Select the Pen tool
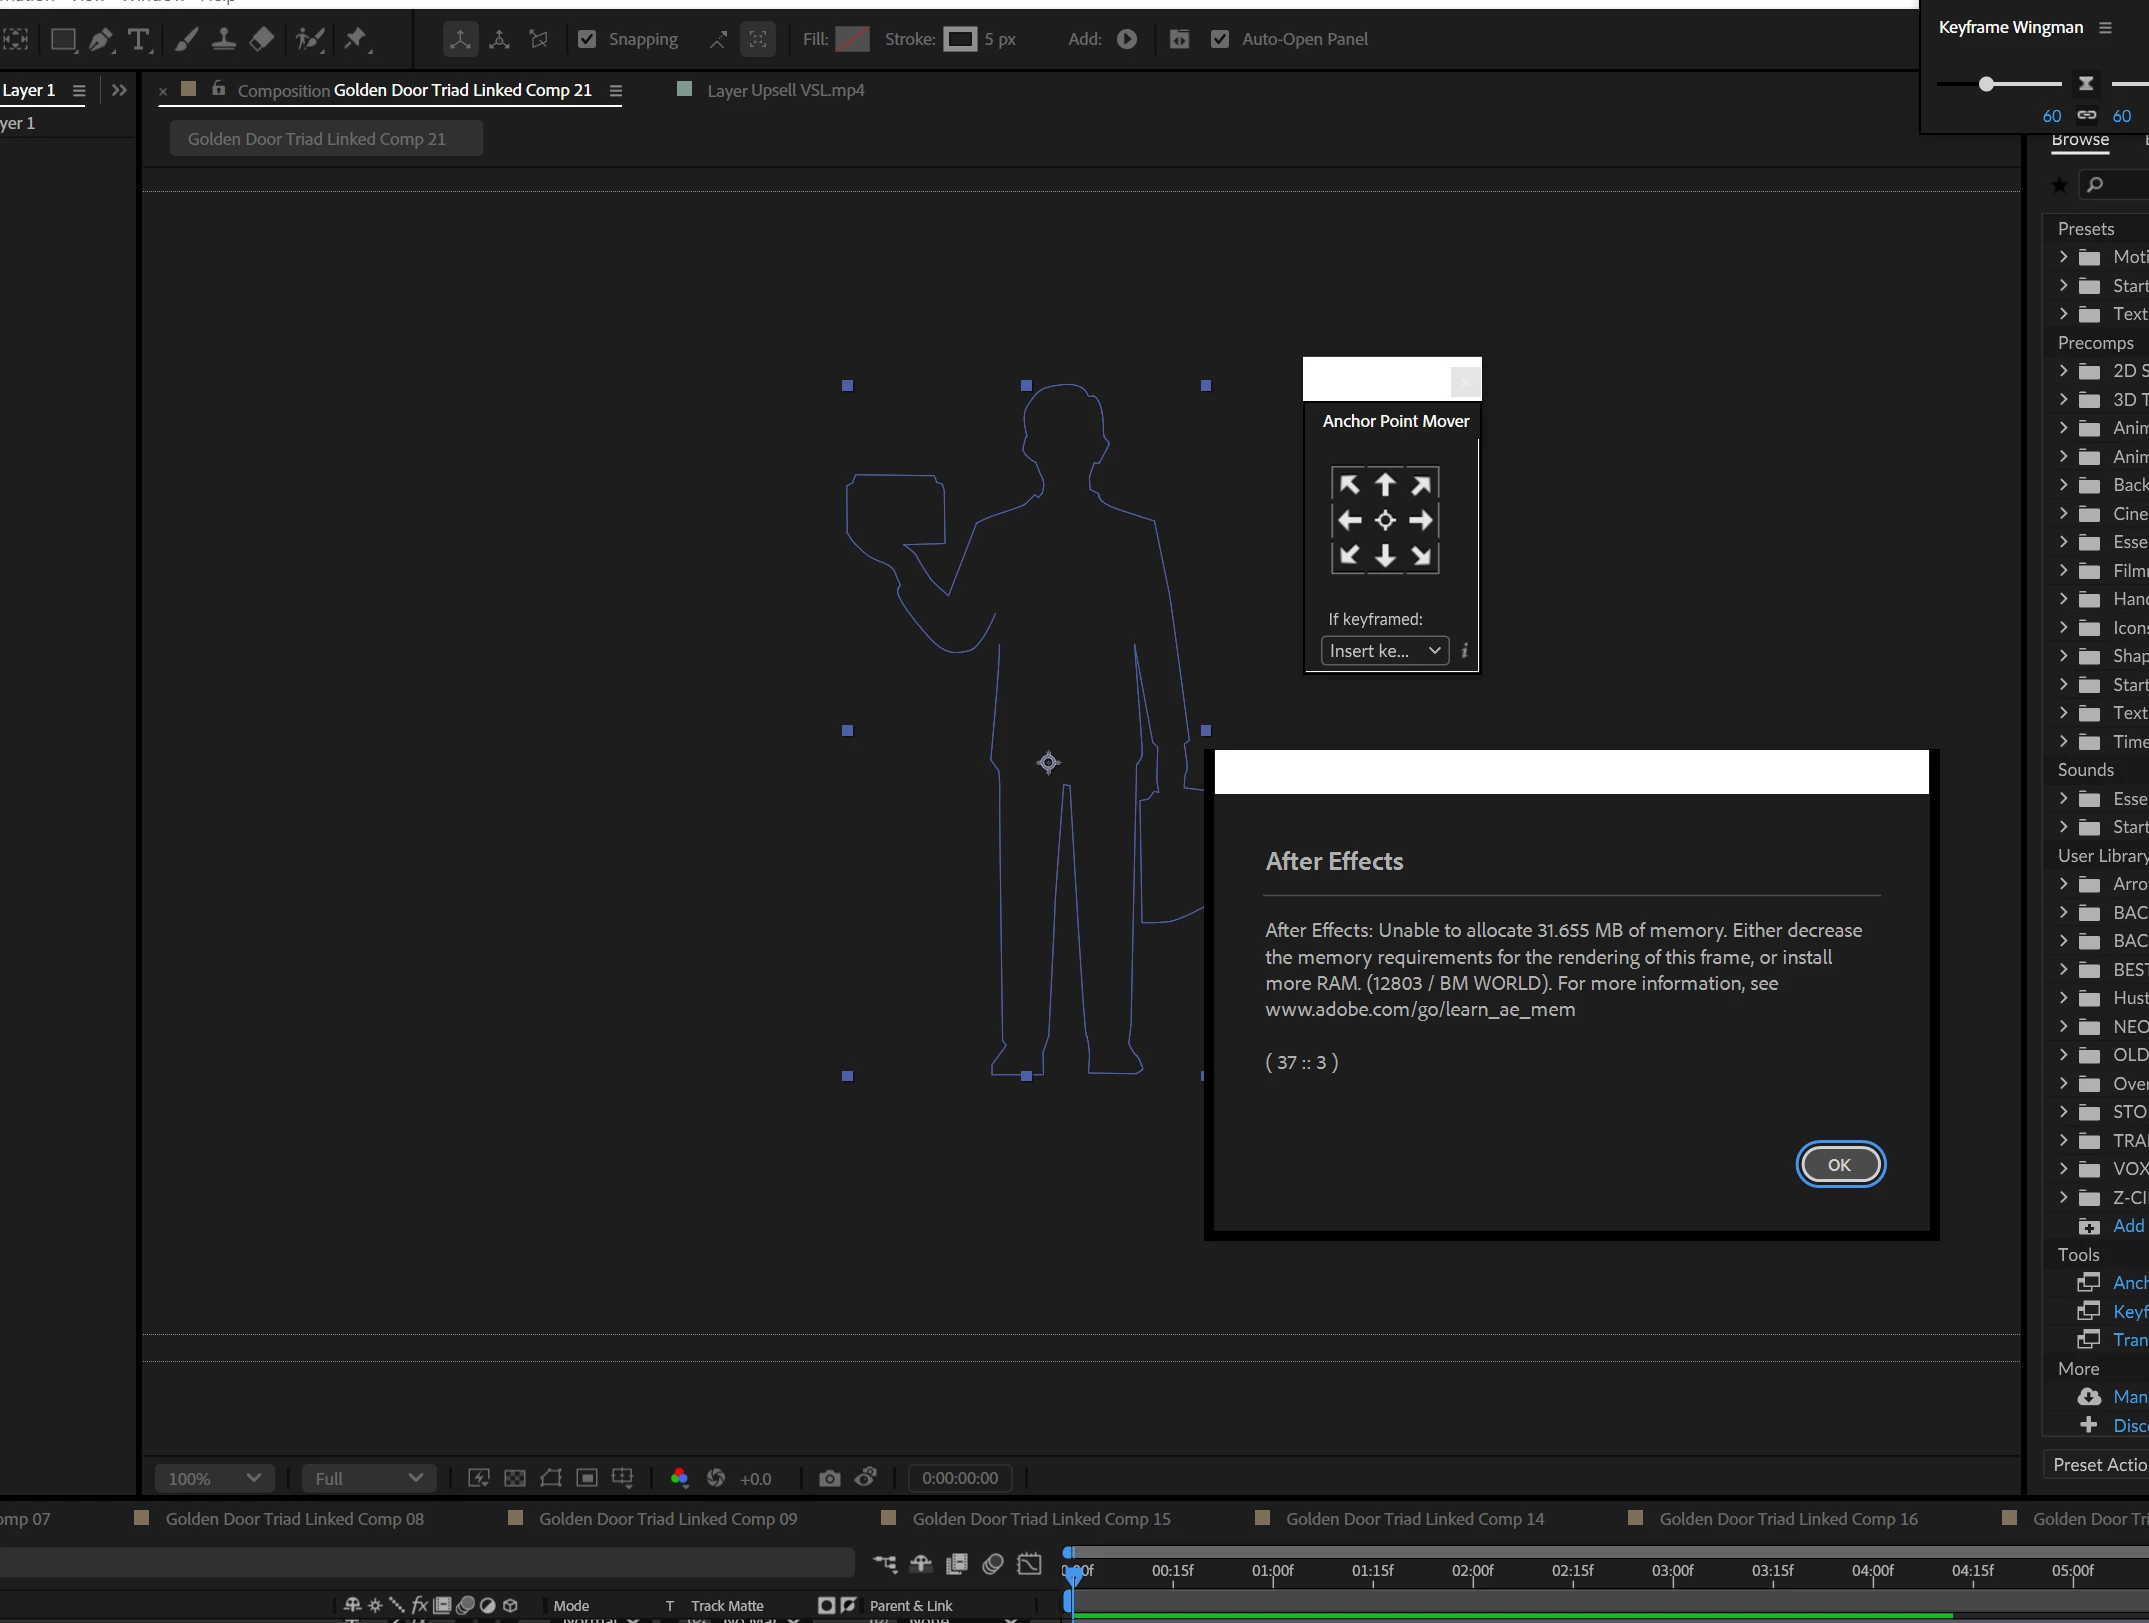This screenshot has width=2149, height=1623. tap(100, 40)
